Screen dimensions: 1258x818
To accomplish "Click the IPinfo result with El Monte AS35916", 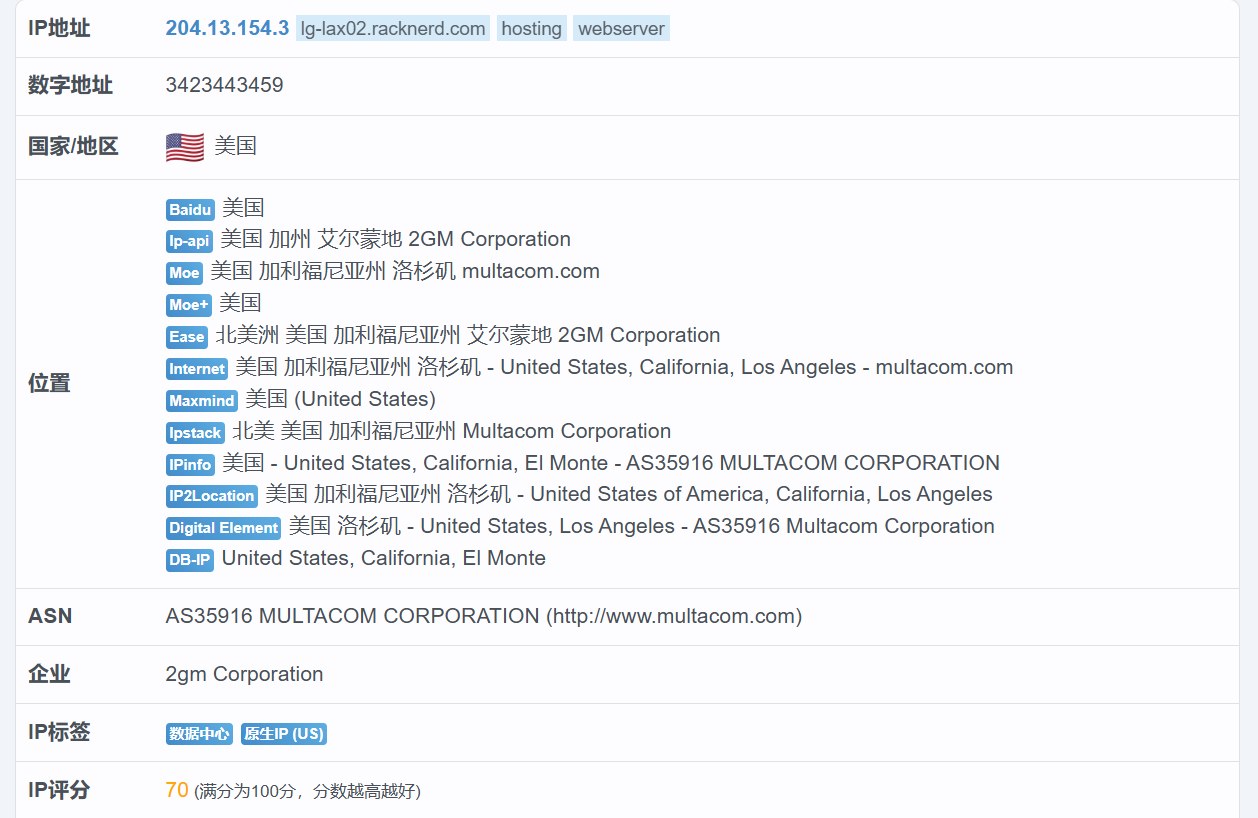I will click(x=611, y=463).
